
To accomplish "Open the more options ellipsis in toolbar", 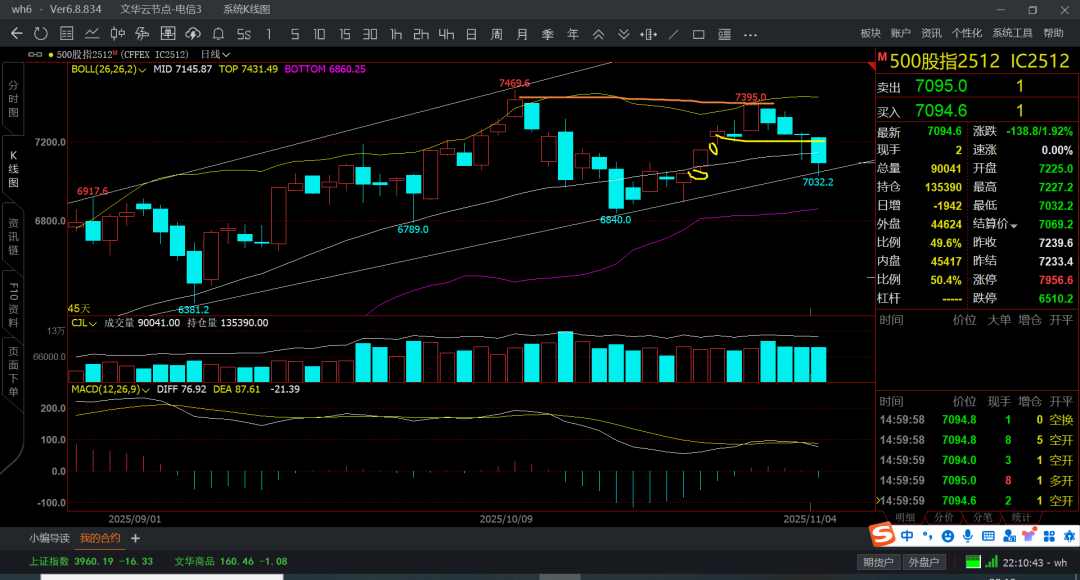I will point(751,34).
